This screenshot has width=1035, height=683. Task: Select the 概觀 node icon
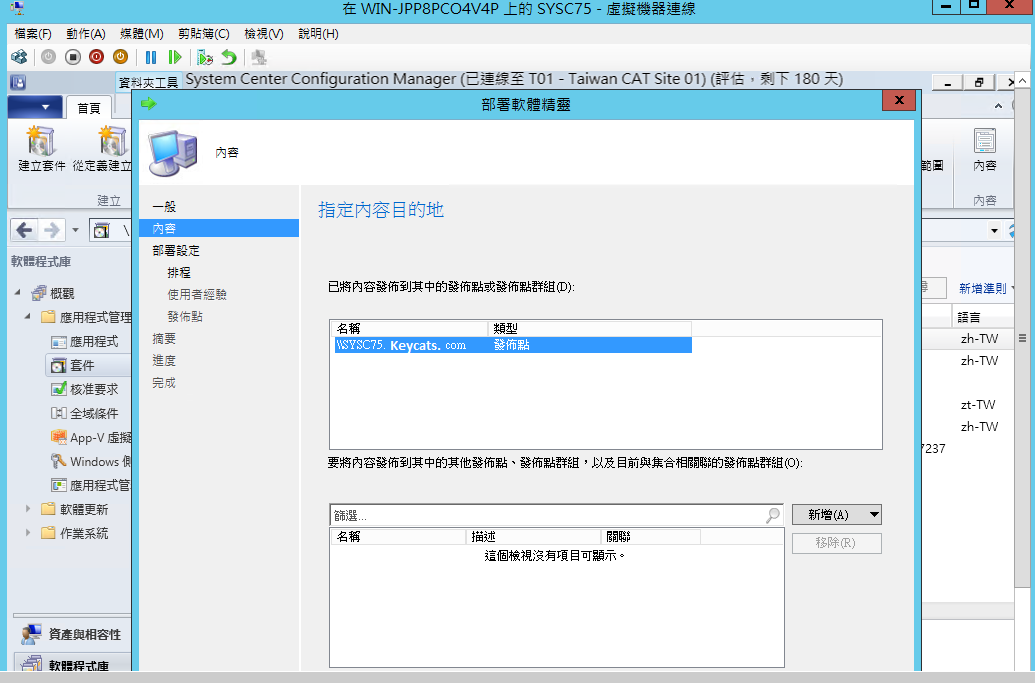click(39, 293)
